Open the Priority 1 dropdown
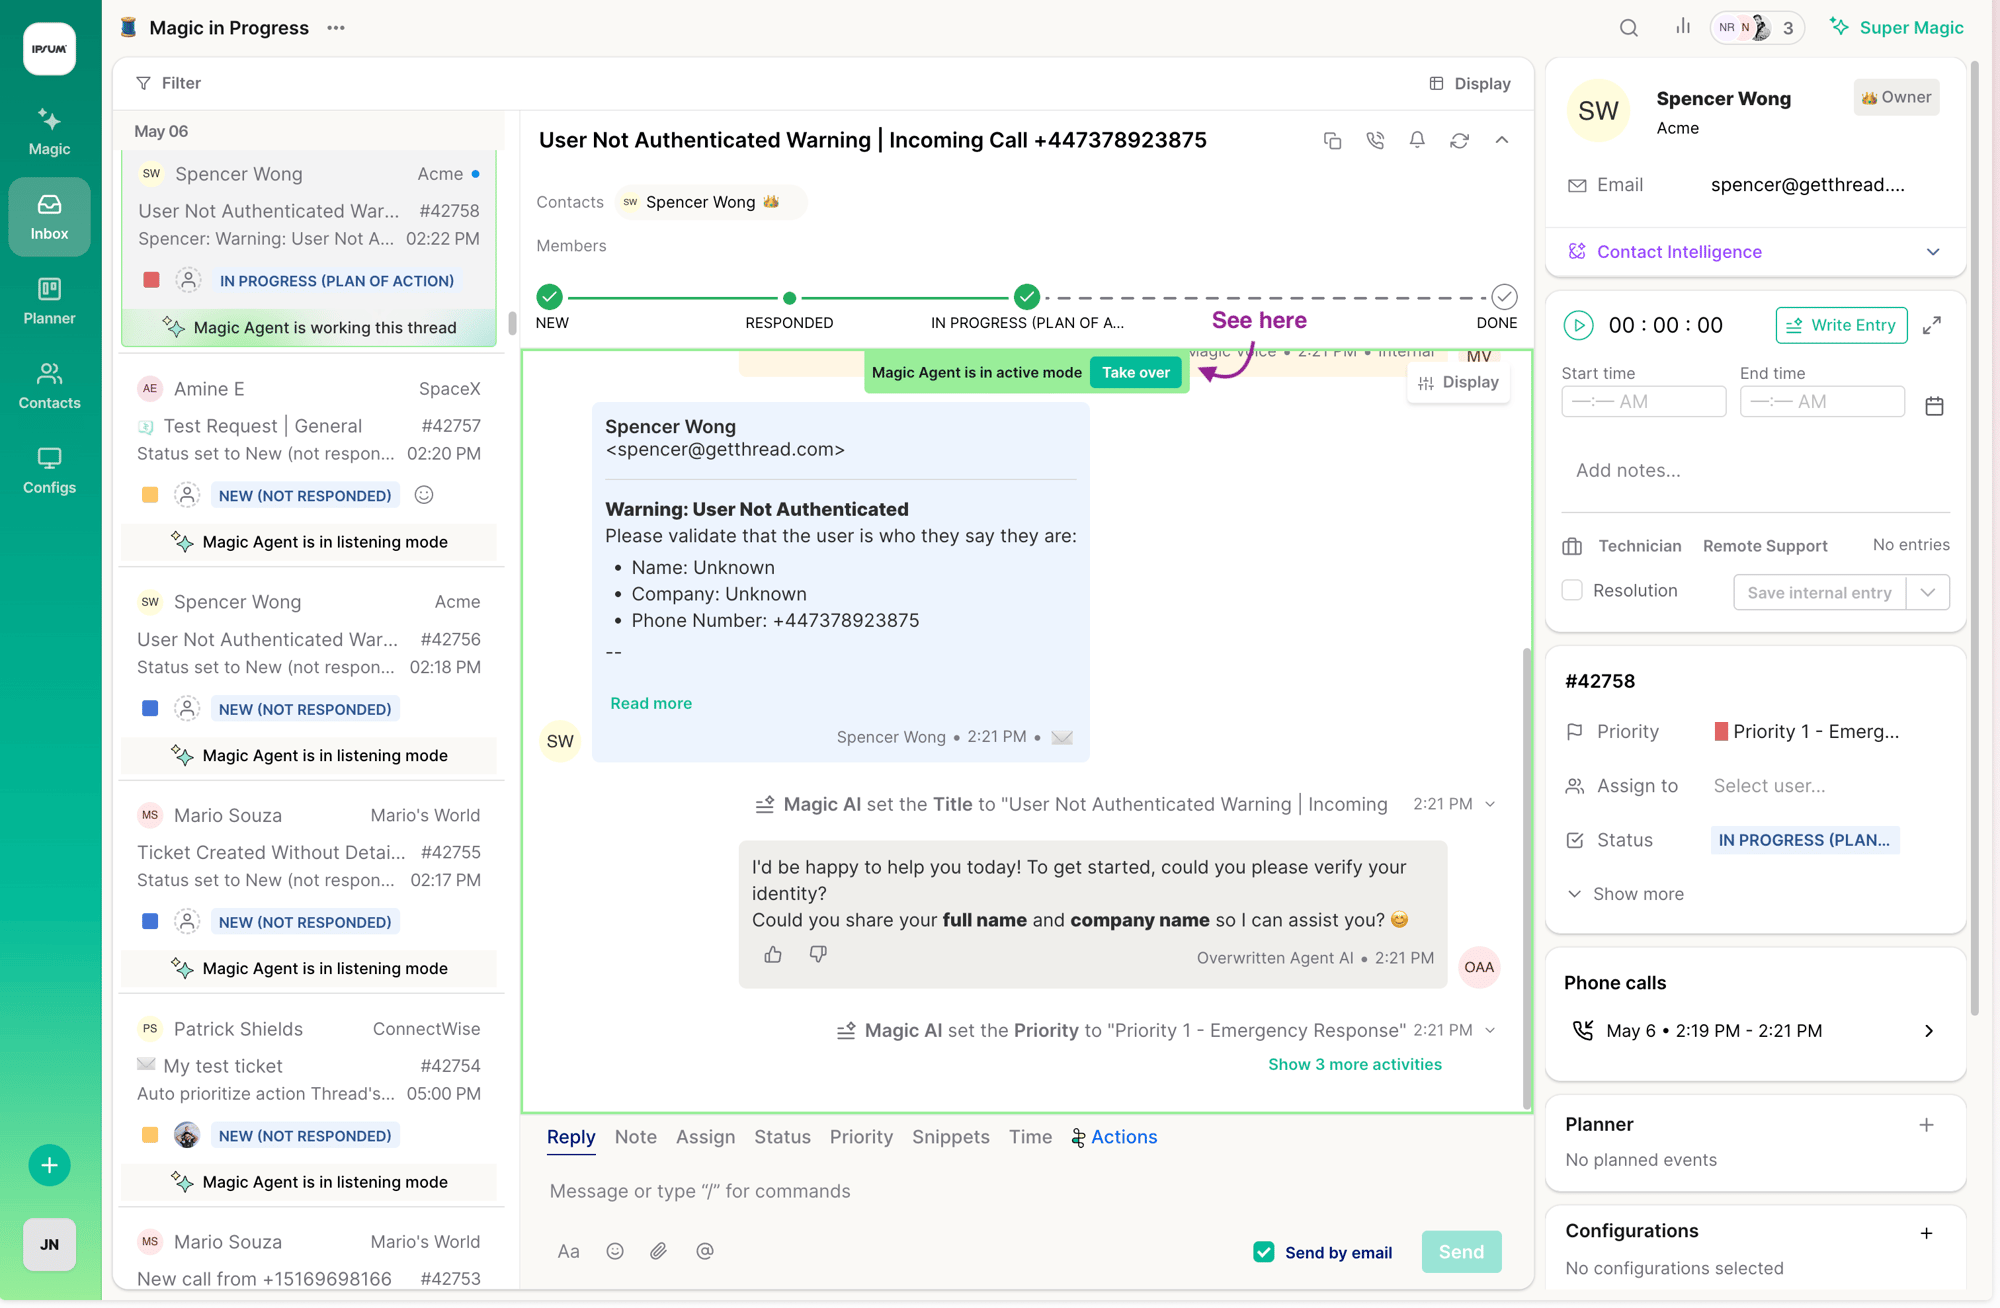 (x=1806, y=732)
